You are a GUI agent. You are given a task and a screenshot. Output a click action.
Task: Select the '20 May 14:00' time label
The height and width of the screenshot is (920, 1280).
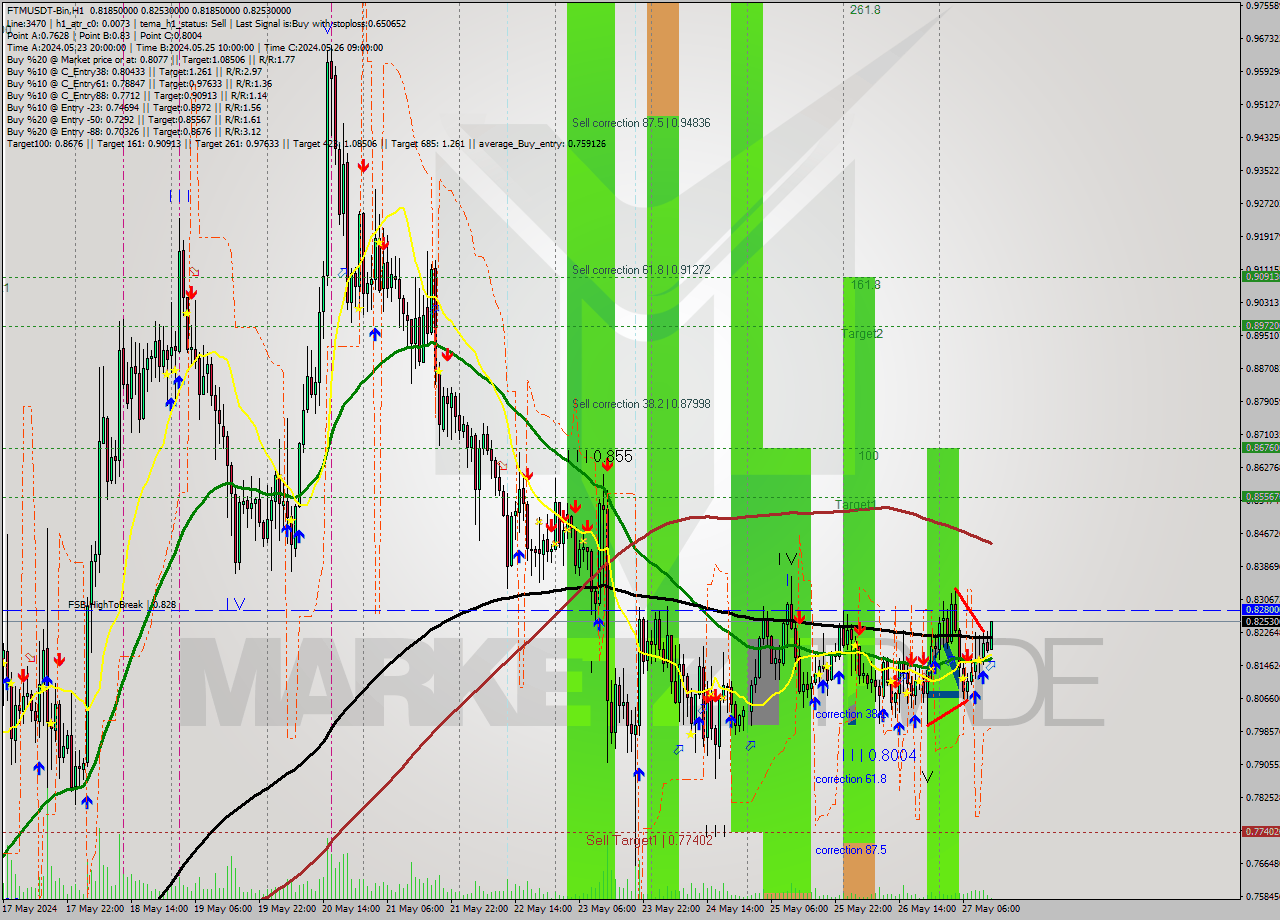point(351,909)
